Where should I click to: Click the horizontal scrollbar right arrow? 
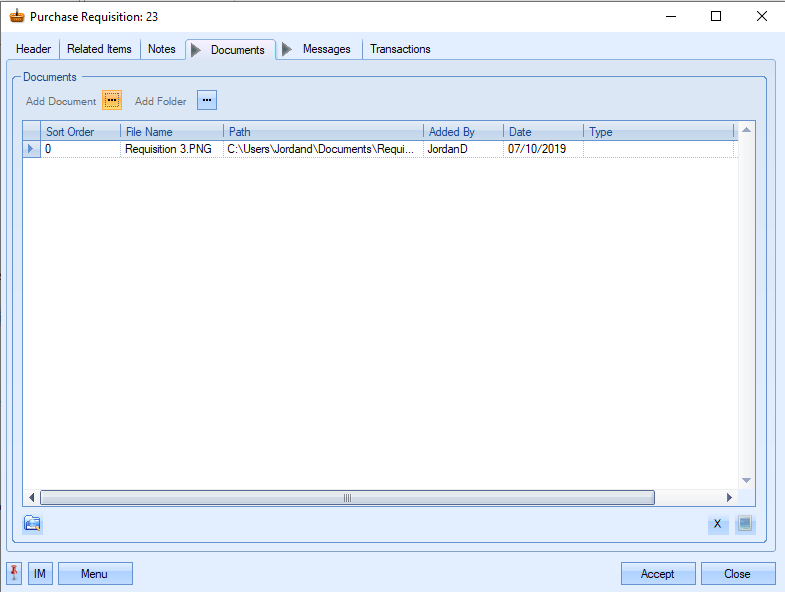pyautogui.click(x=729, y=497)
